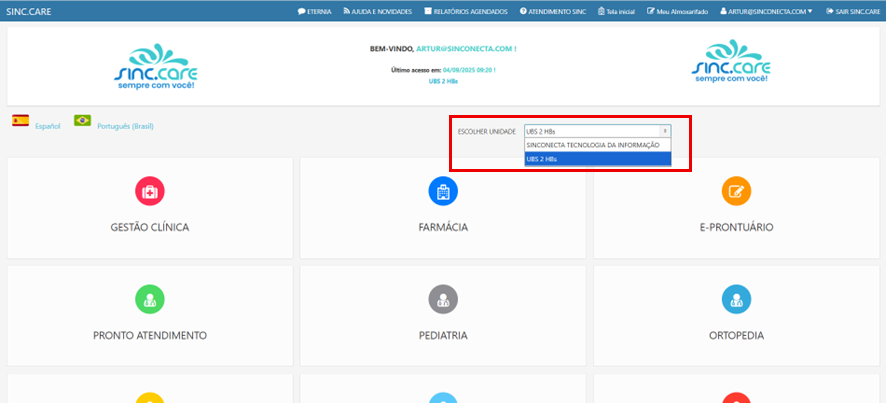Click the Gestão Clínica label

[150, 227]
